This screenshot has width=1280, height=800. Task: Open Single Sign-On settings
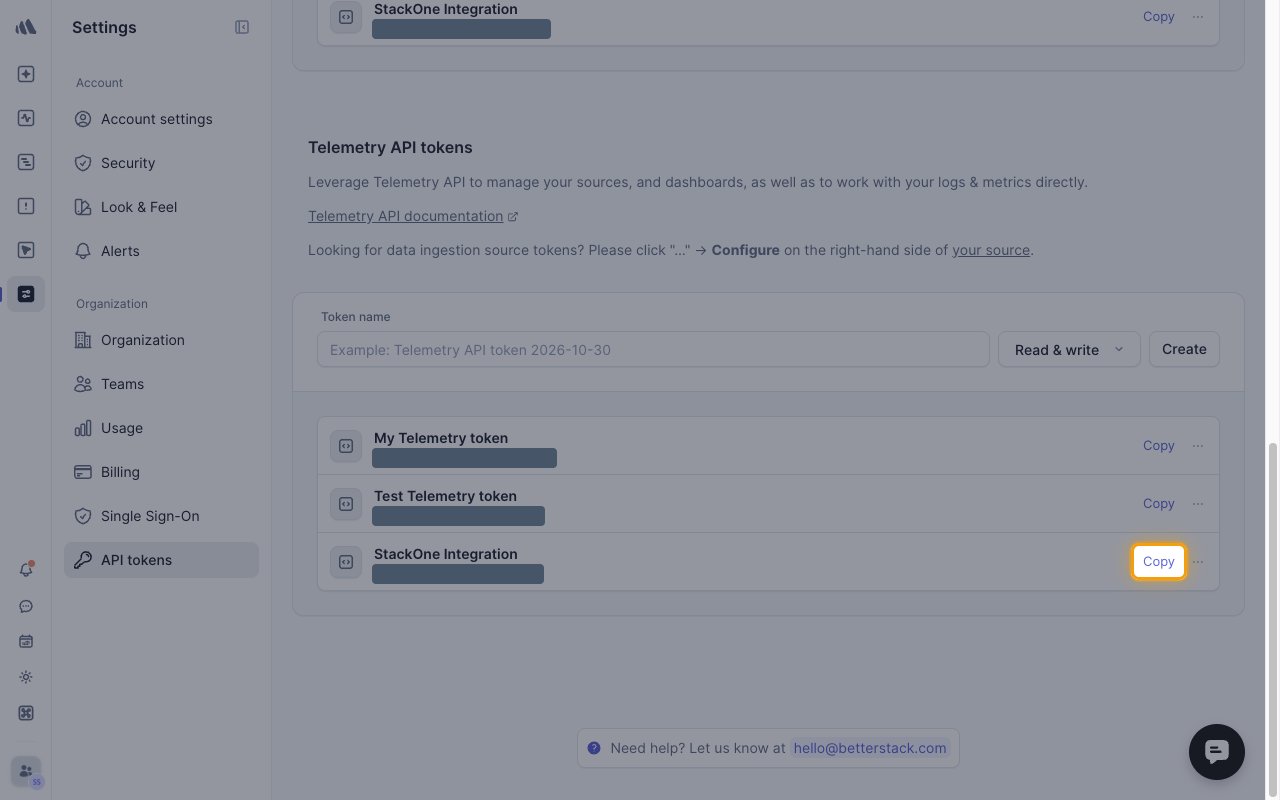click(161, 516)
